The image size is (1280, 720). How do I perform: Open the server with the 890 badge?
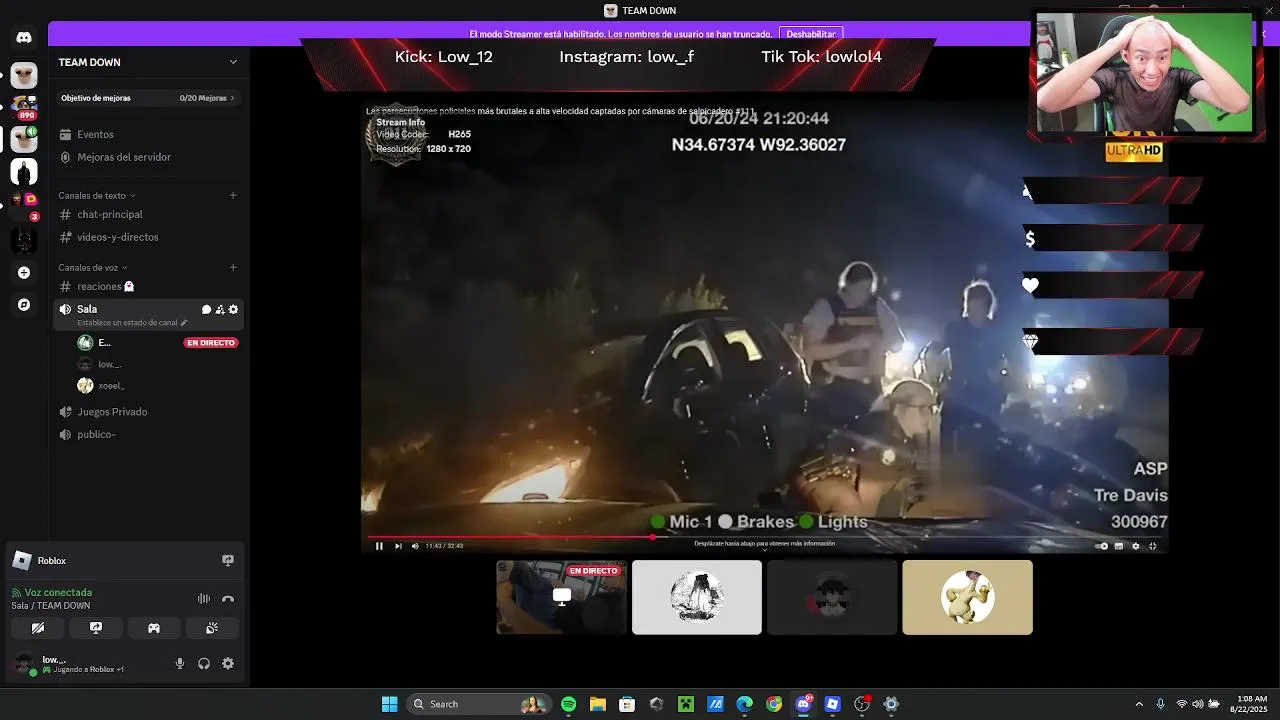[24, 107]
